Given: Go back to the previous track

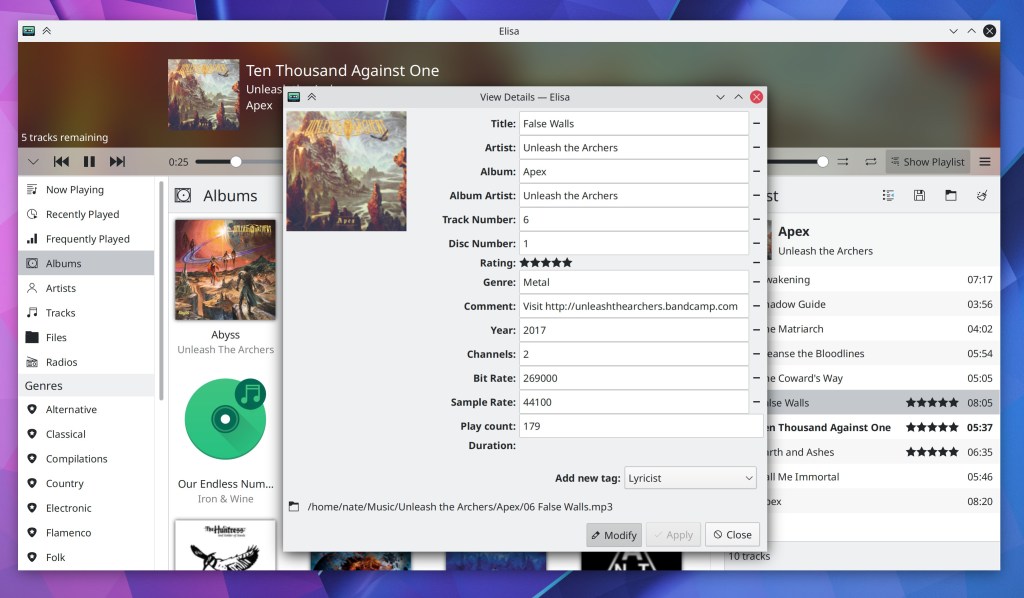Looking at the screenshot, I should tap(61, 162).
